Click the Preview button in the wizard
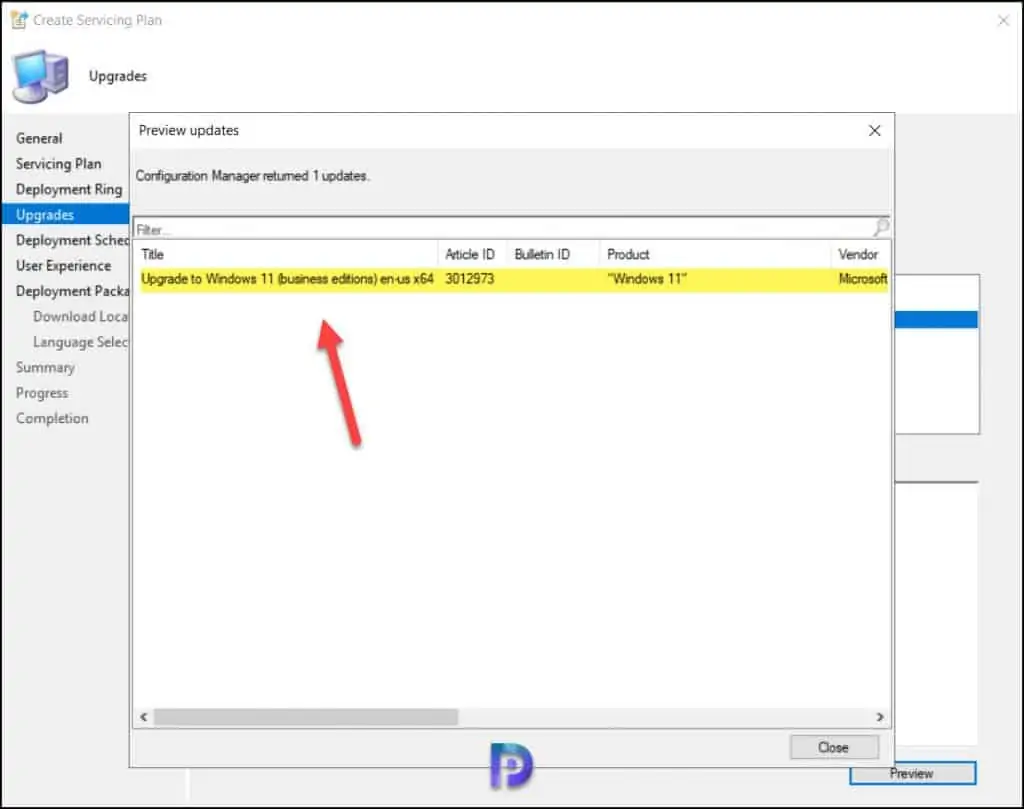 tap(912, 774)
